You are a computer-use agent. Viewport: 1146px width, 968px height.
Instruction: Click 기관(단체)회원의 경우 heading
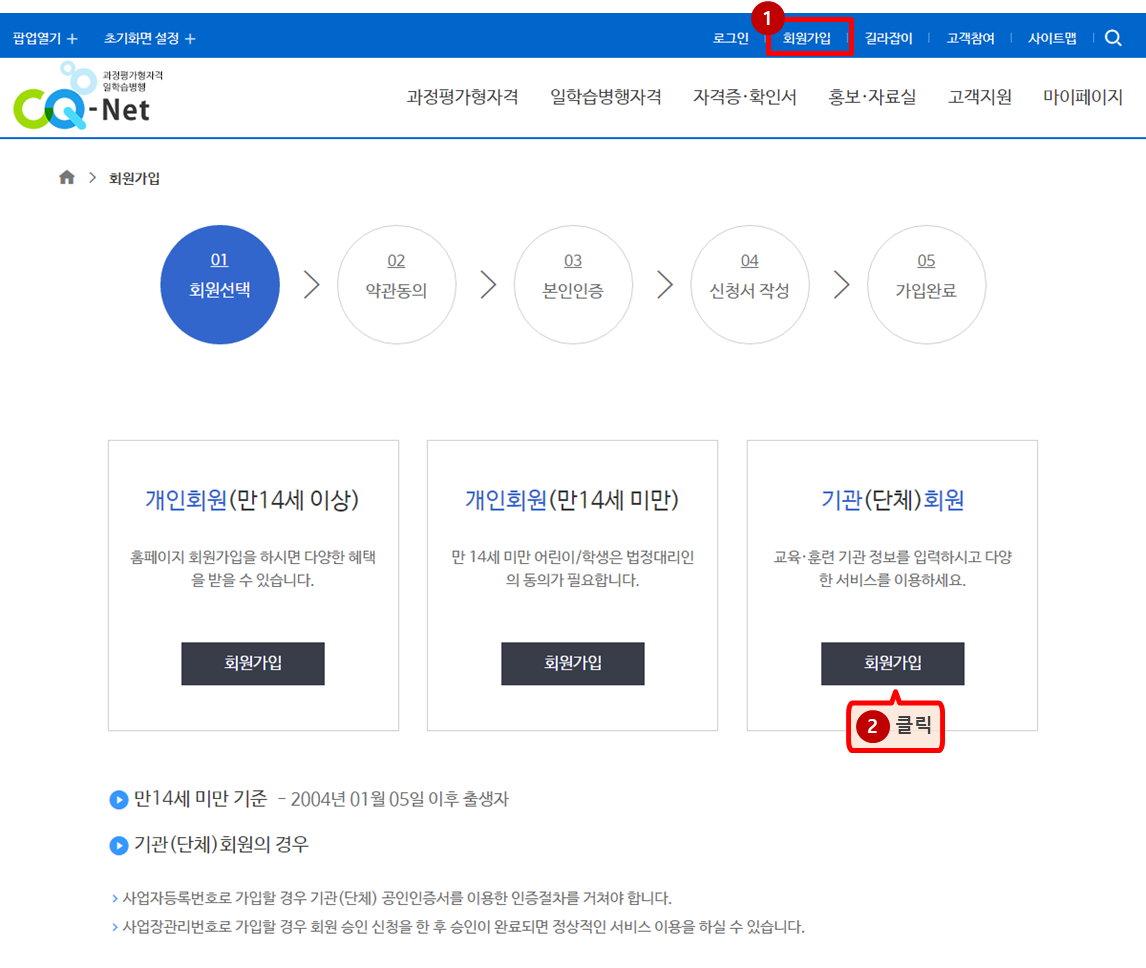[221, 844]
